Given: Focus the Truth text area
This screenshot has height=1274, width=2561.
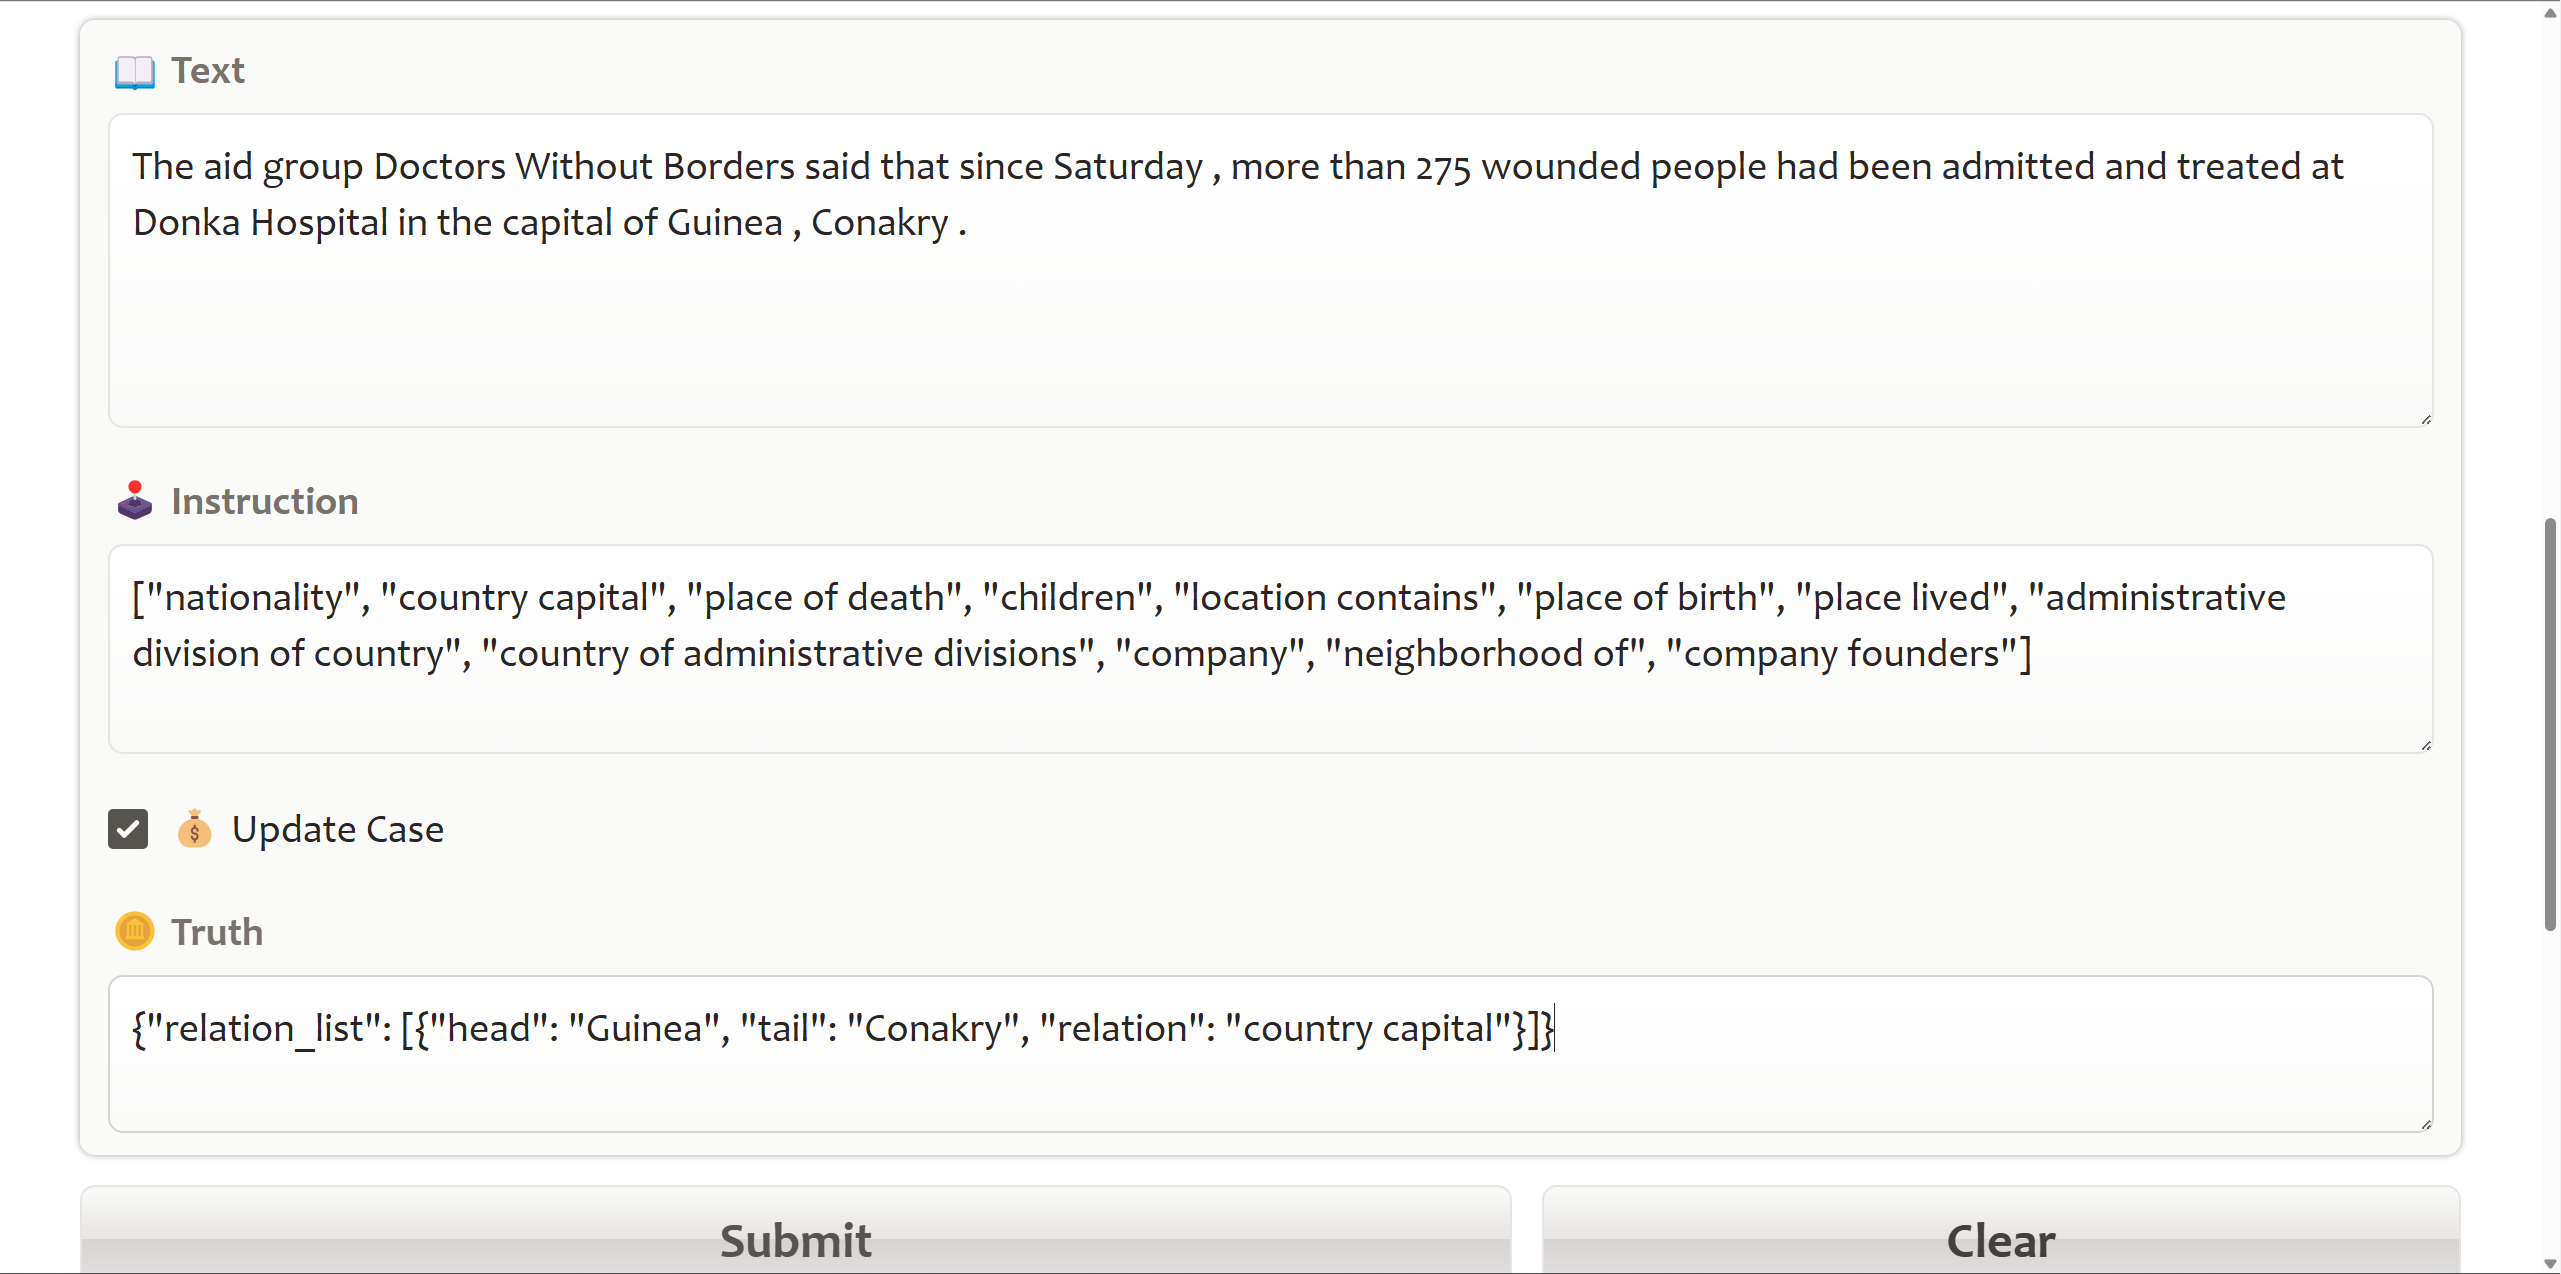Looking at the screenshot, I should tap(1270, 1054).
